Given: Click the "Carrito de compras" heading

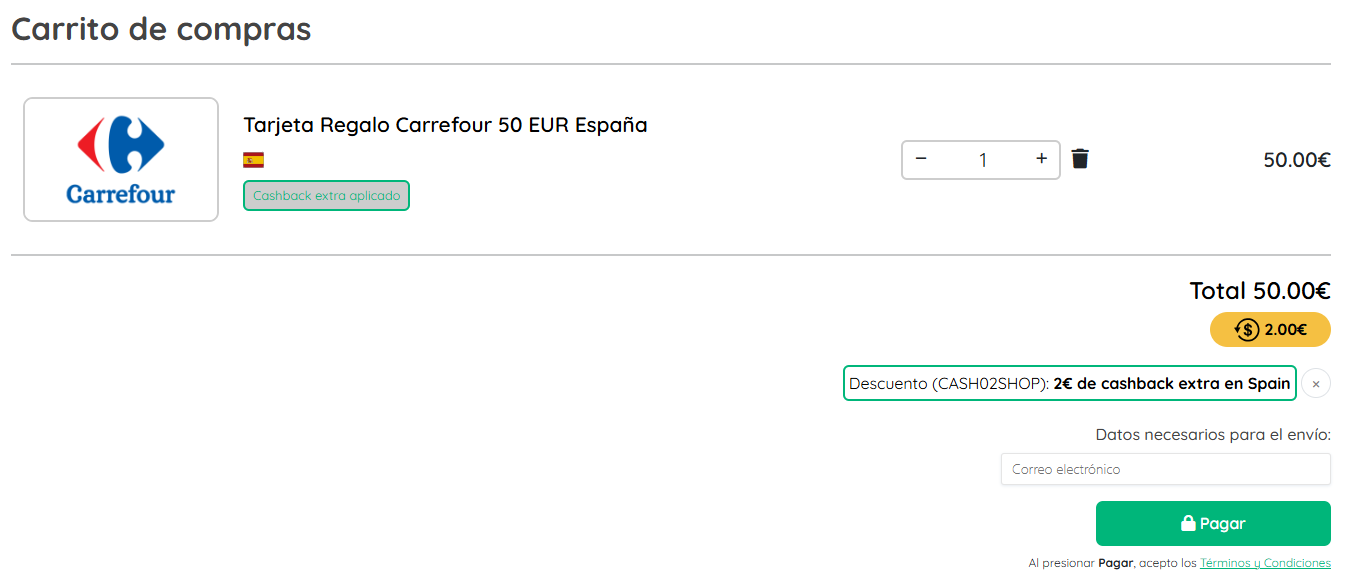Looking at the screenshot, I should [161, 29].
